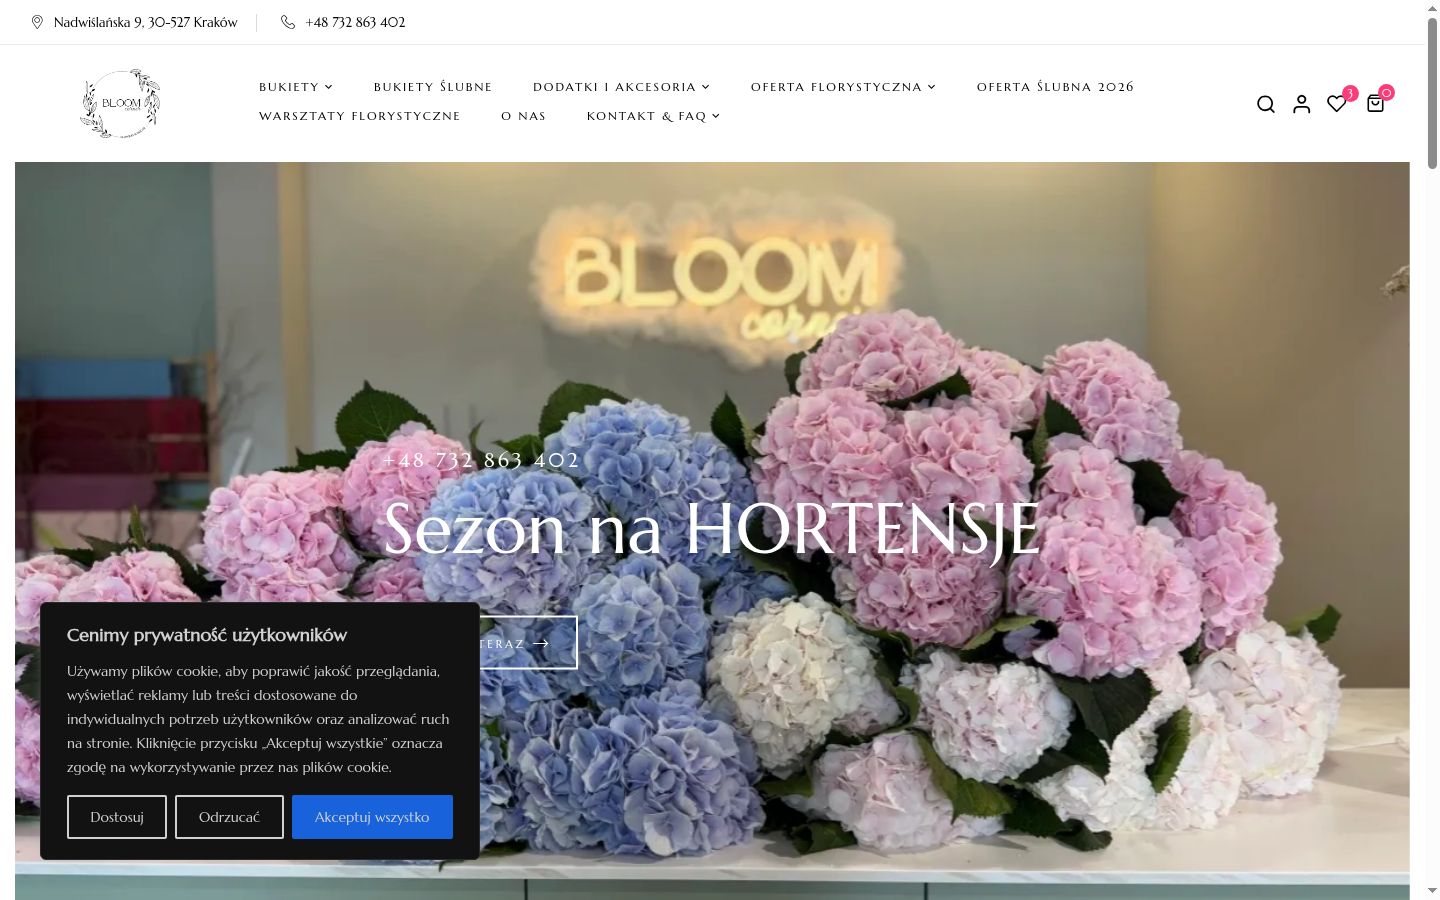
Task: Expand the Kontakt & FAQ dropdown
Action: click(653, 116)
